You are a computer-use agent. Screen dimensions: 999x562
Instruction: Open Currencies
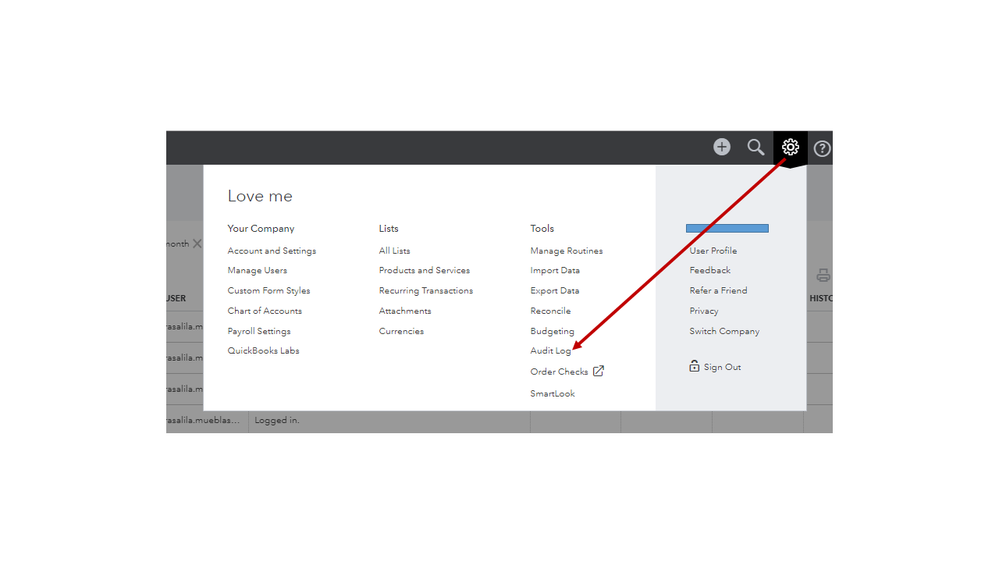pyautogui.click(x=401, y=331)
